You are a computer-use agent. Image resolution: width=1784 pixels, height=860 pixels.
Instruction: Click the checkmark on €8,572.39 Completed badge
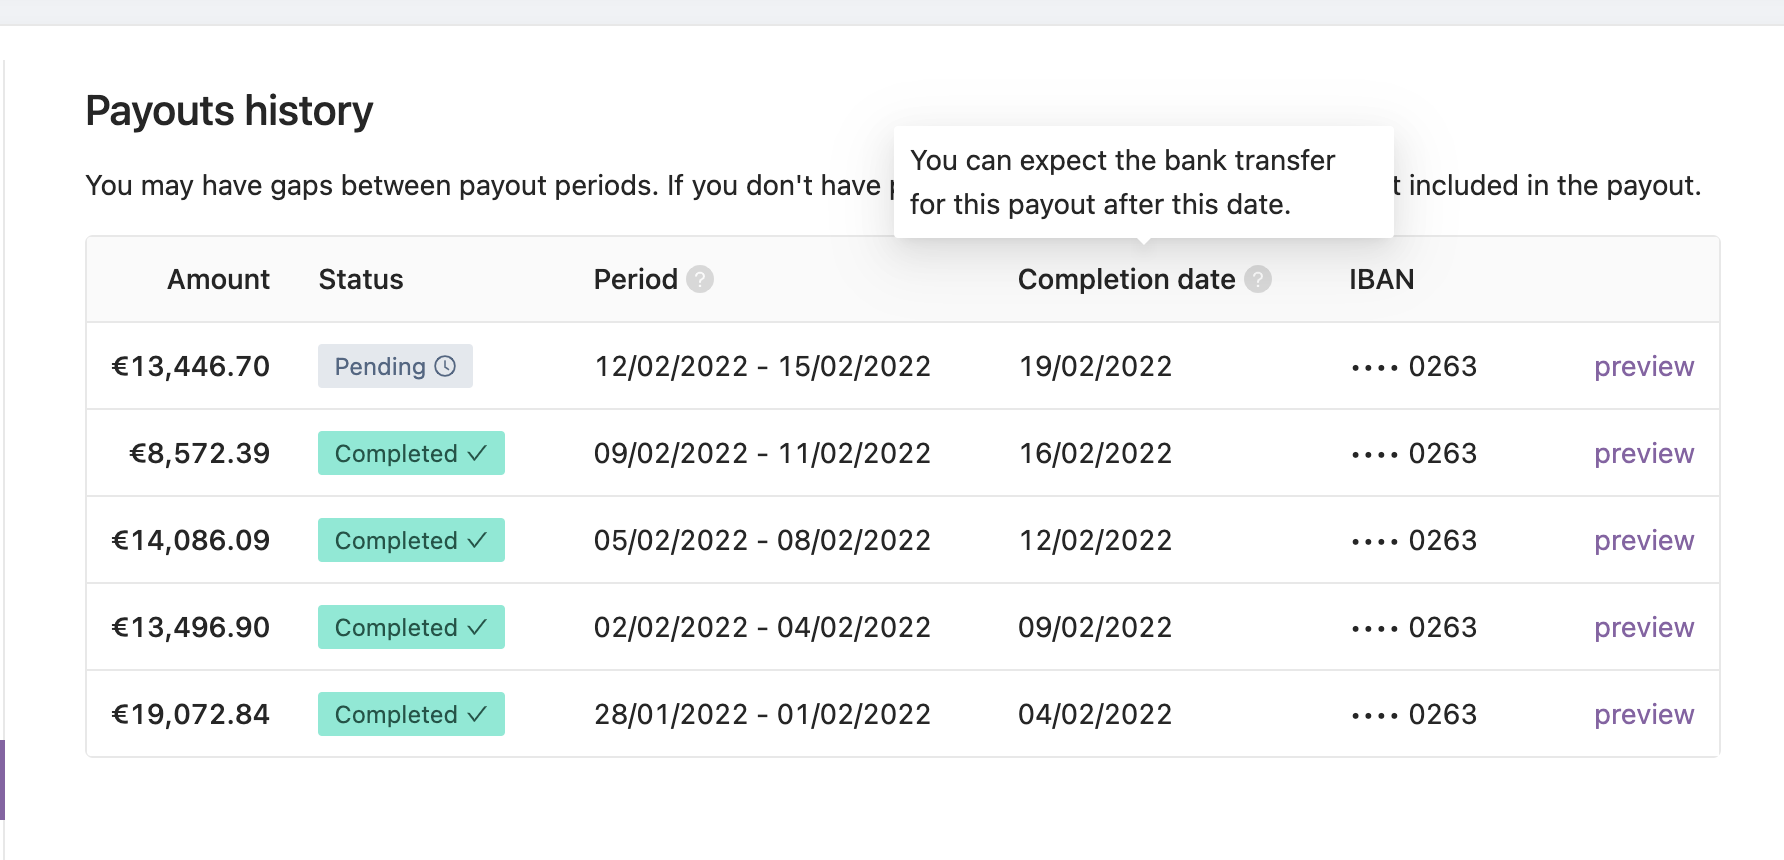477,453
